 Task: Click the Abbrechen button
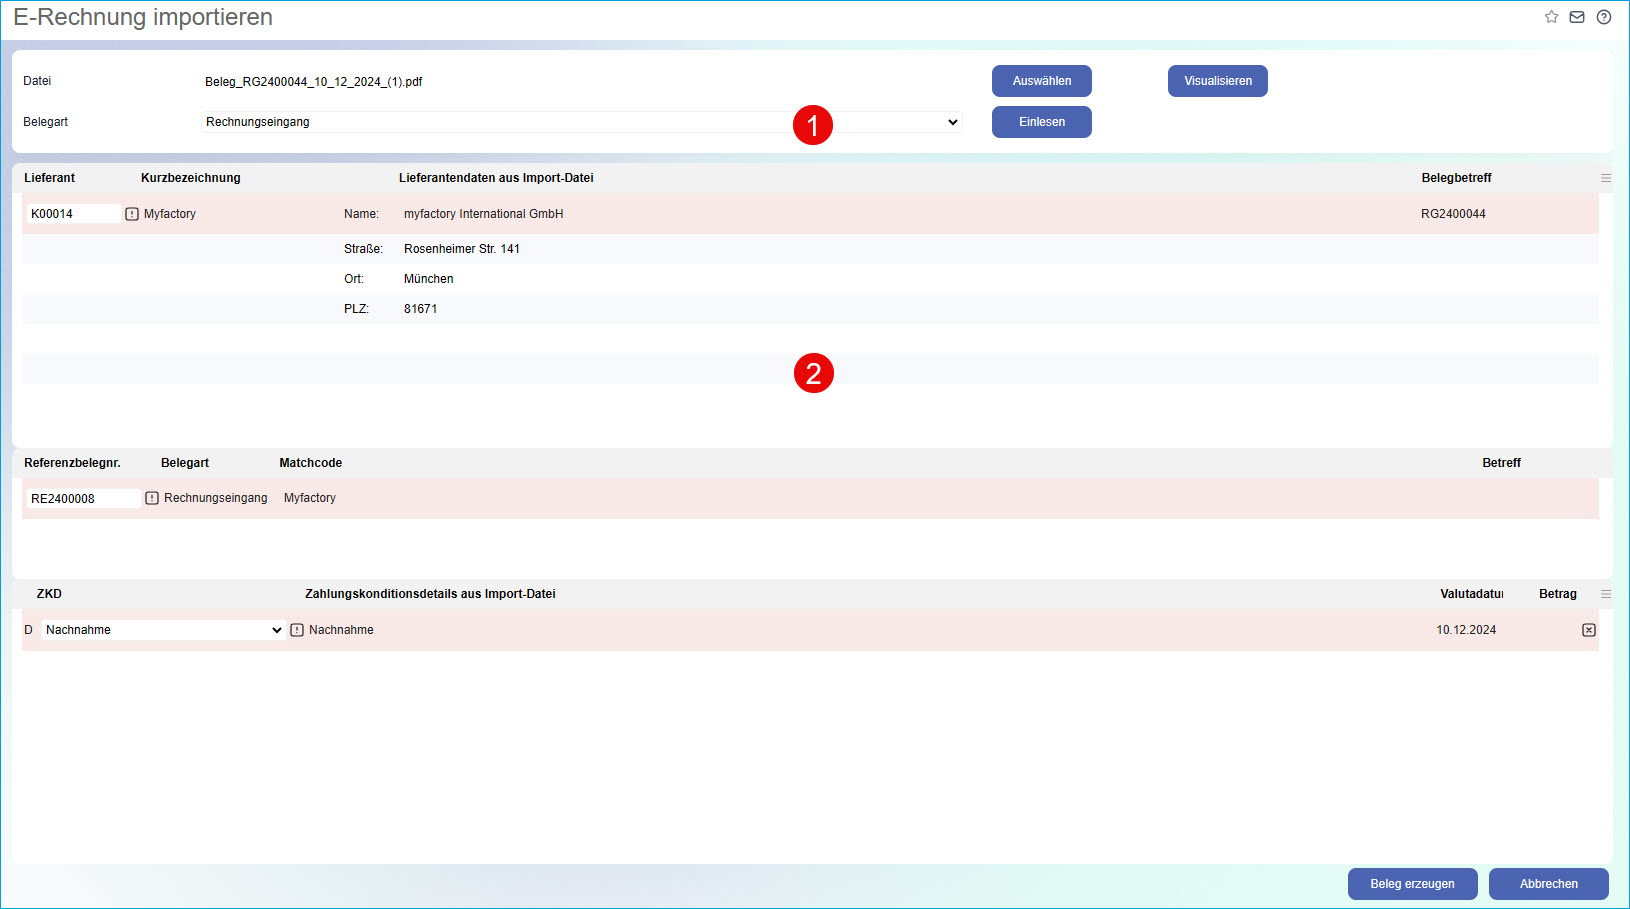coord(1549,884)
